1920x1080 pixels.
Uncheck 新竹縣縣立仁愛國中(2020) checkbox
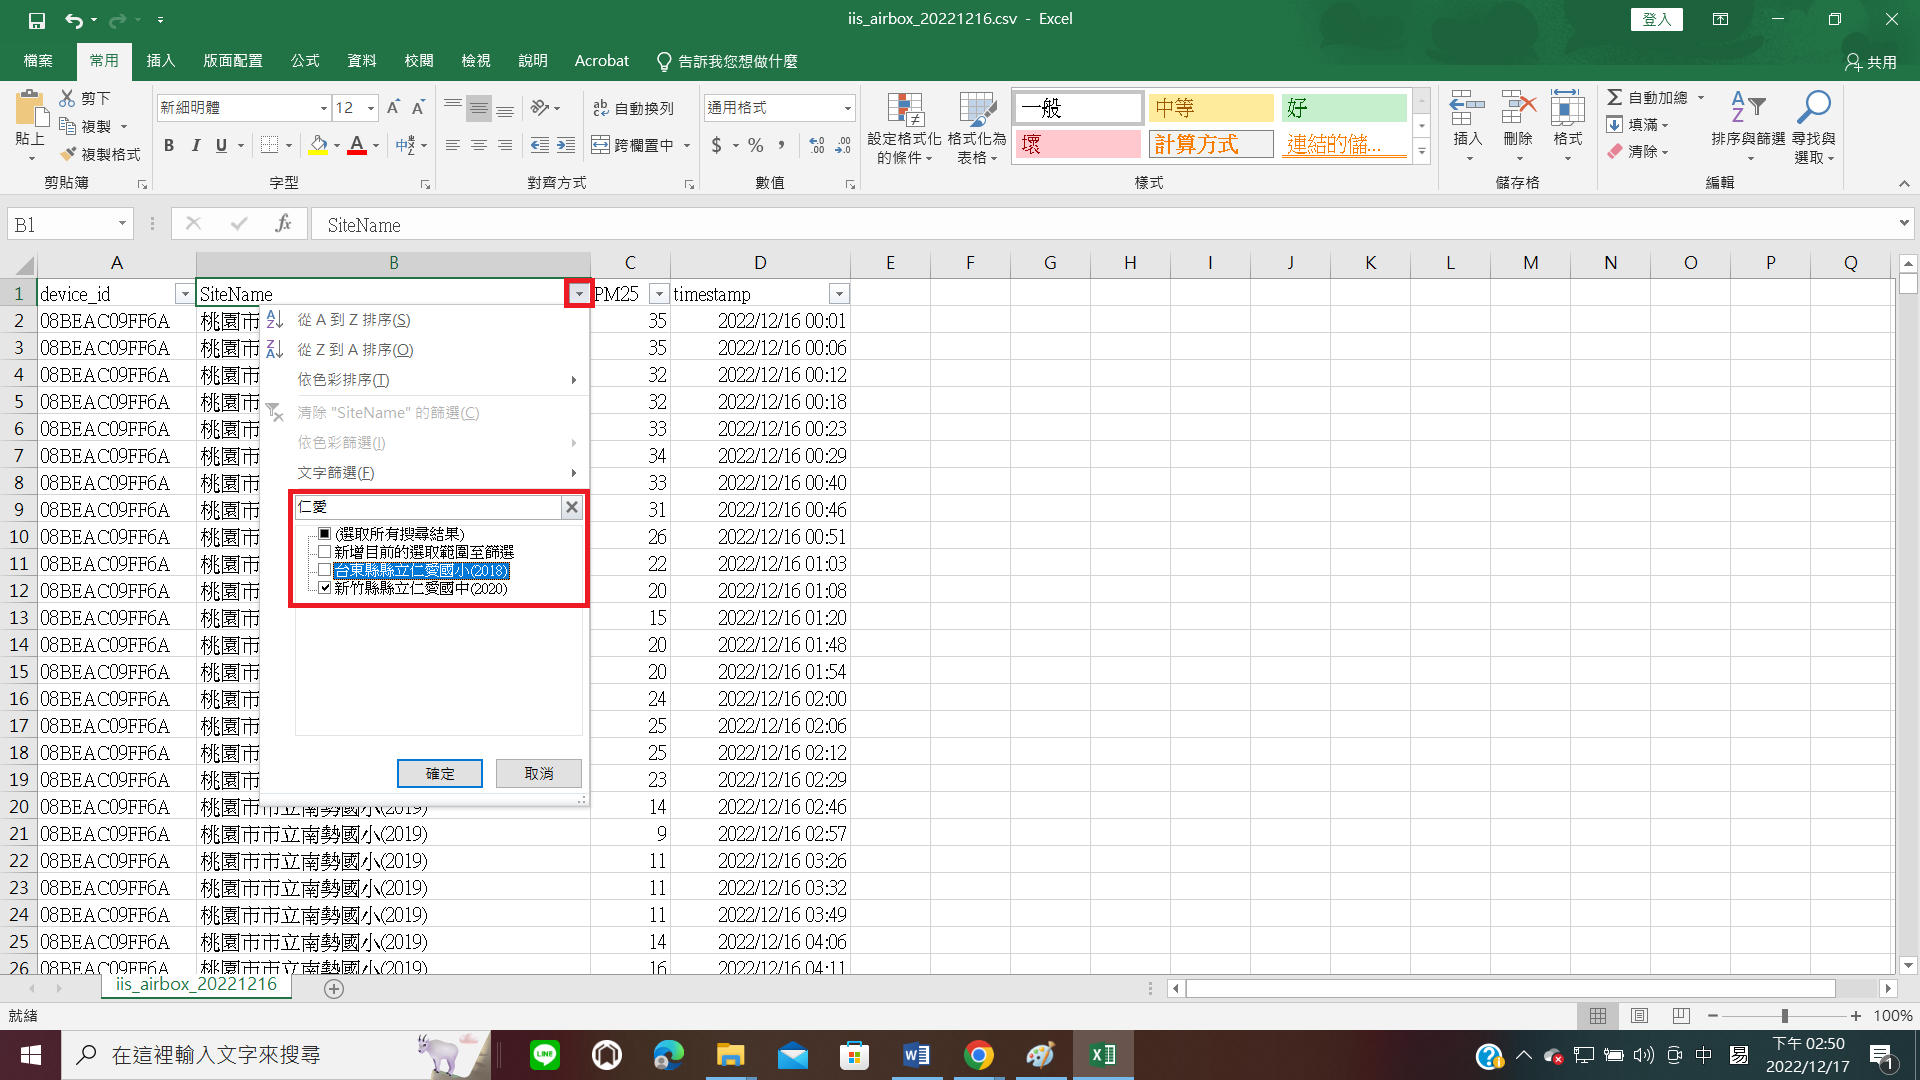(x=324, y=588)
